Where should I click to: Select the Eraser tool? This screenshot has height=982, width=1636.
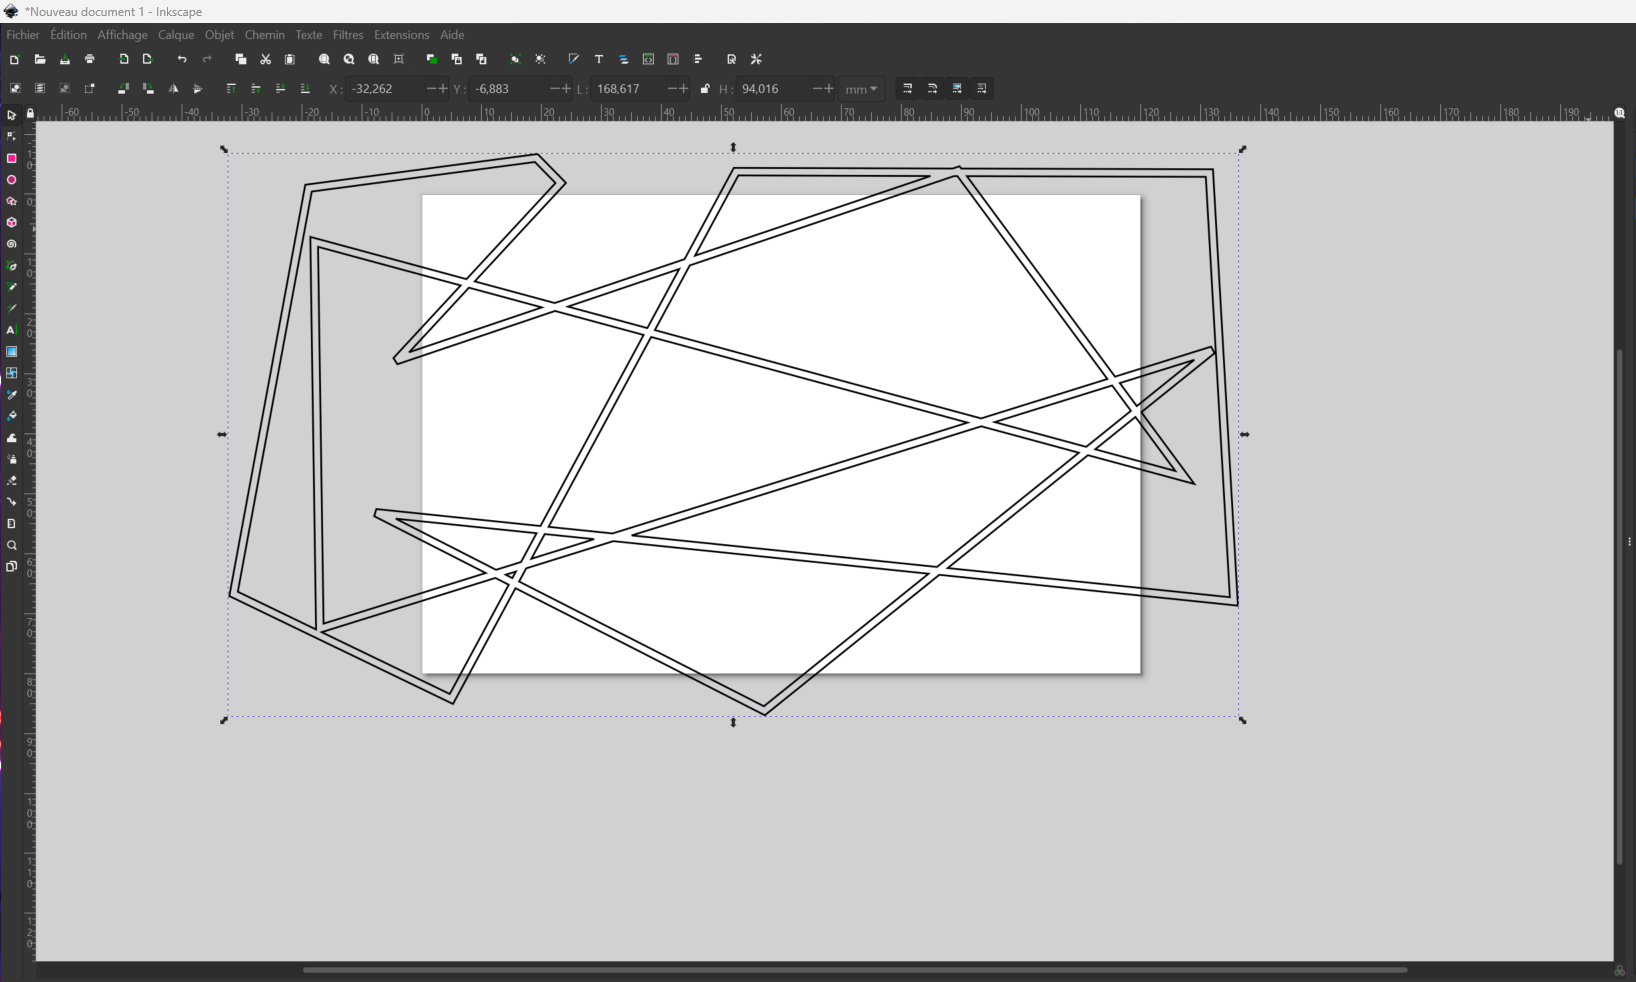coord(12,481)
